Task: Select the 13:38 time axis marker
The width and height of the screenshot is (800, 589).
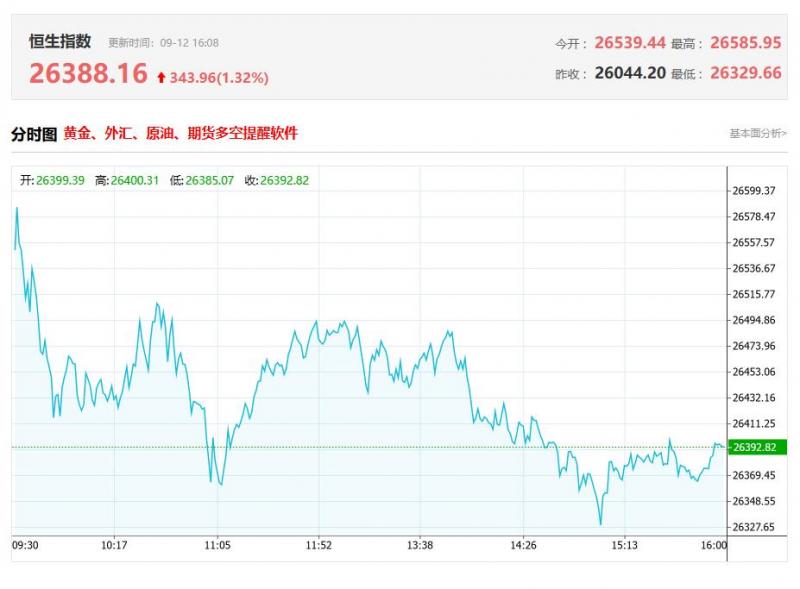Action: [420, 545]
